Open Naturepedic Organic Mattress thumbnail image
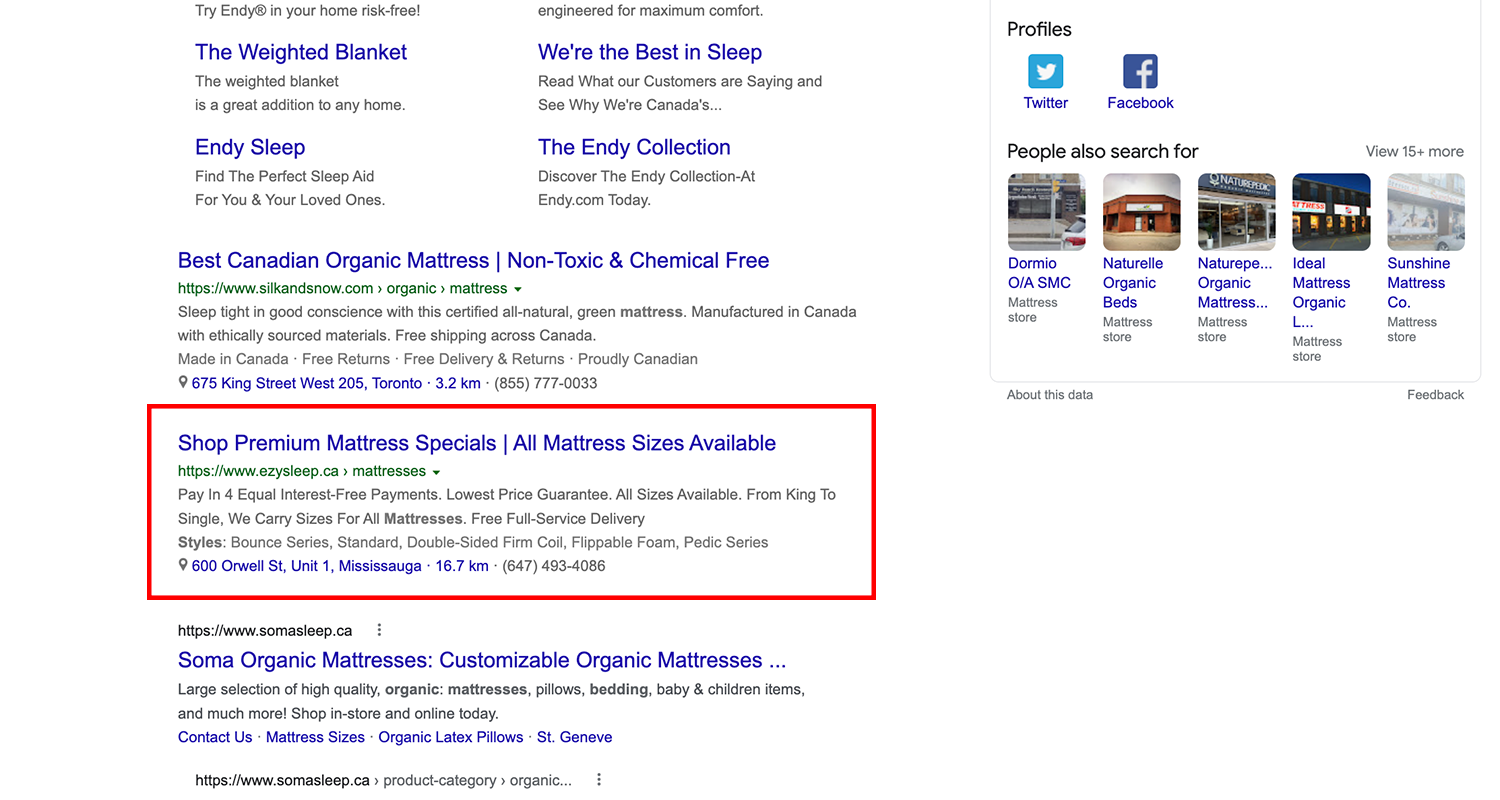The height and width of the screenshot is (800, 1500). [1236, 211]
